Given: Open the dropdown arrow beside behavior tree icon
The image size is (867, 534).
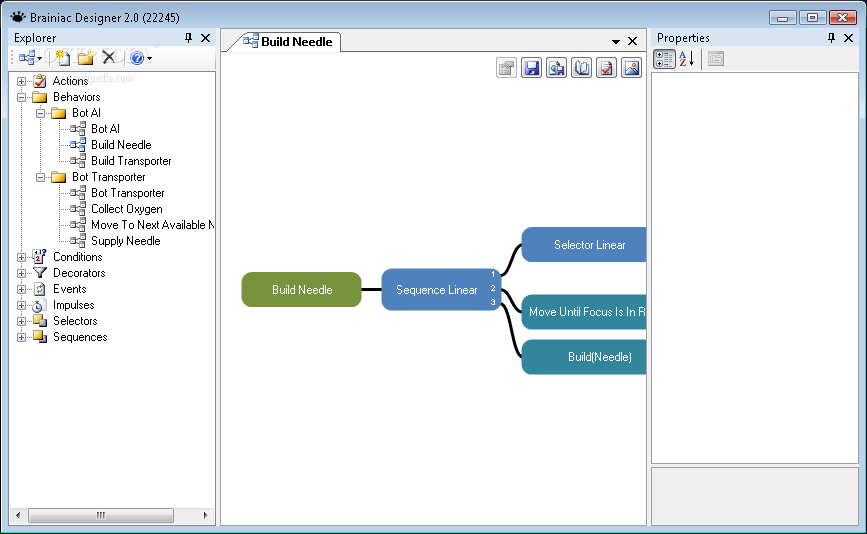Looking at the screenshot, I should (x=40, y=59).
